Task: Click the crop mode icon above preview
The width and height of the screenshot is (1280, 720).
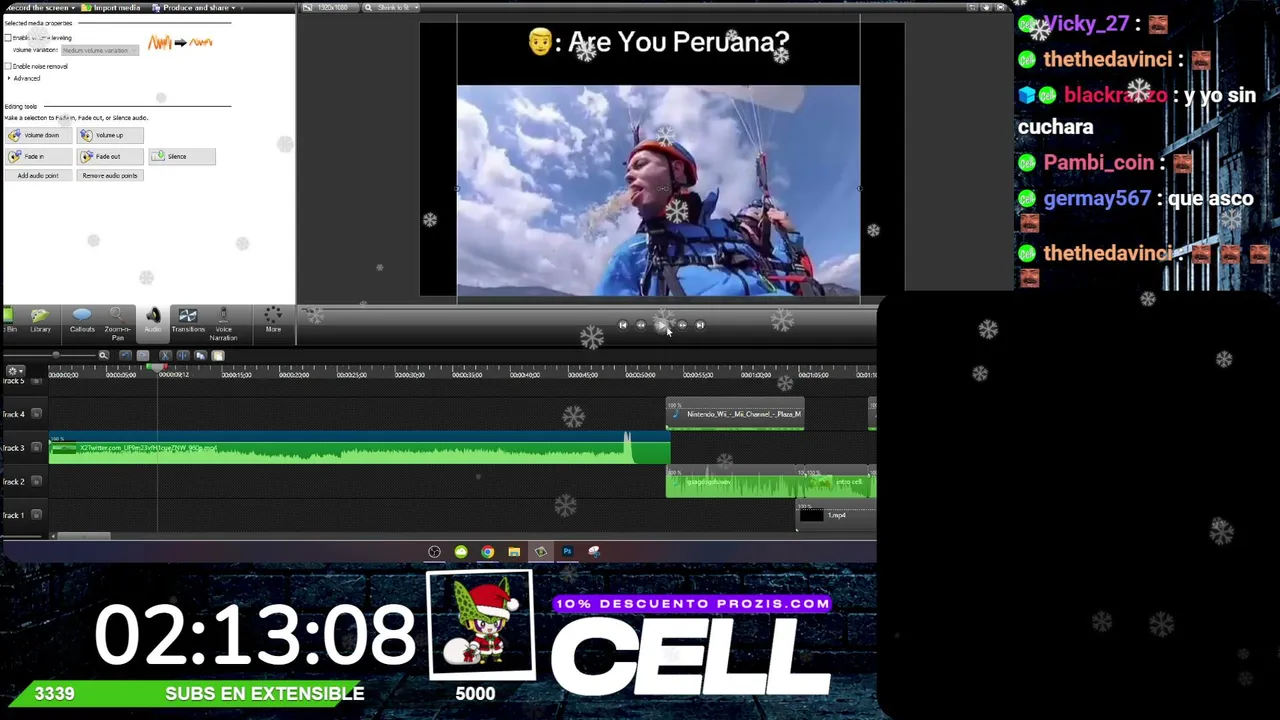Action: 971,8
